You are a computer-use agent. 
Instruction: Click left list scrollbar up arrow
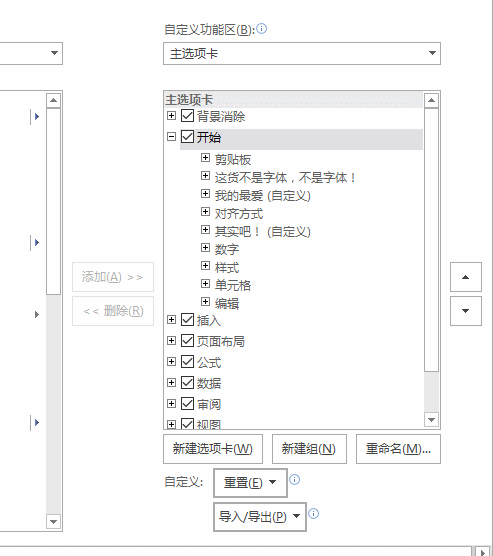53,100
